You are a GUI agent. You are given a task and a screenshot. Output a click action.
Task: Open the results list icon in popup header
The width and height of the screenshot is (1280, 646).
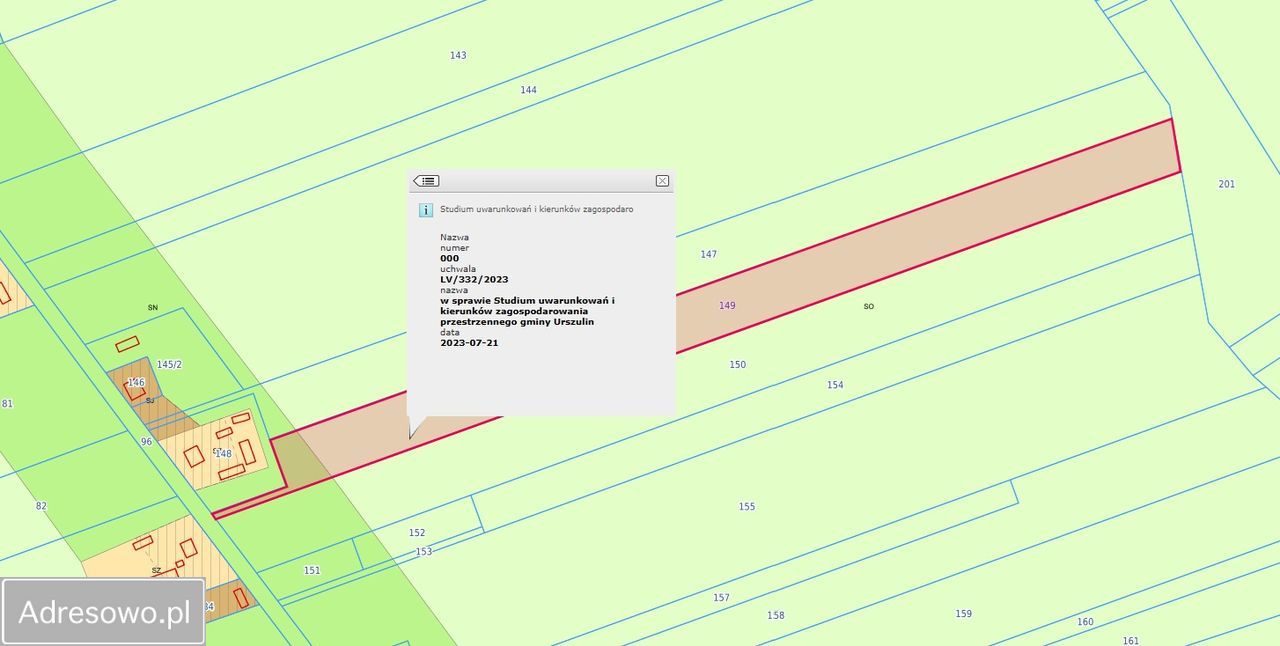(x=426, y=181)
